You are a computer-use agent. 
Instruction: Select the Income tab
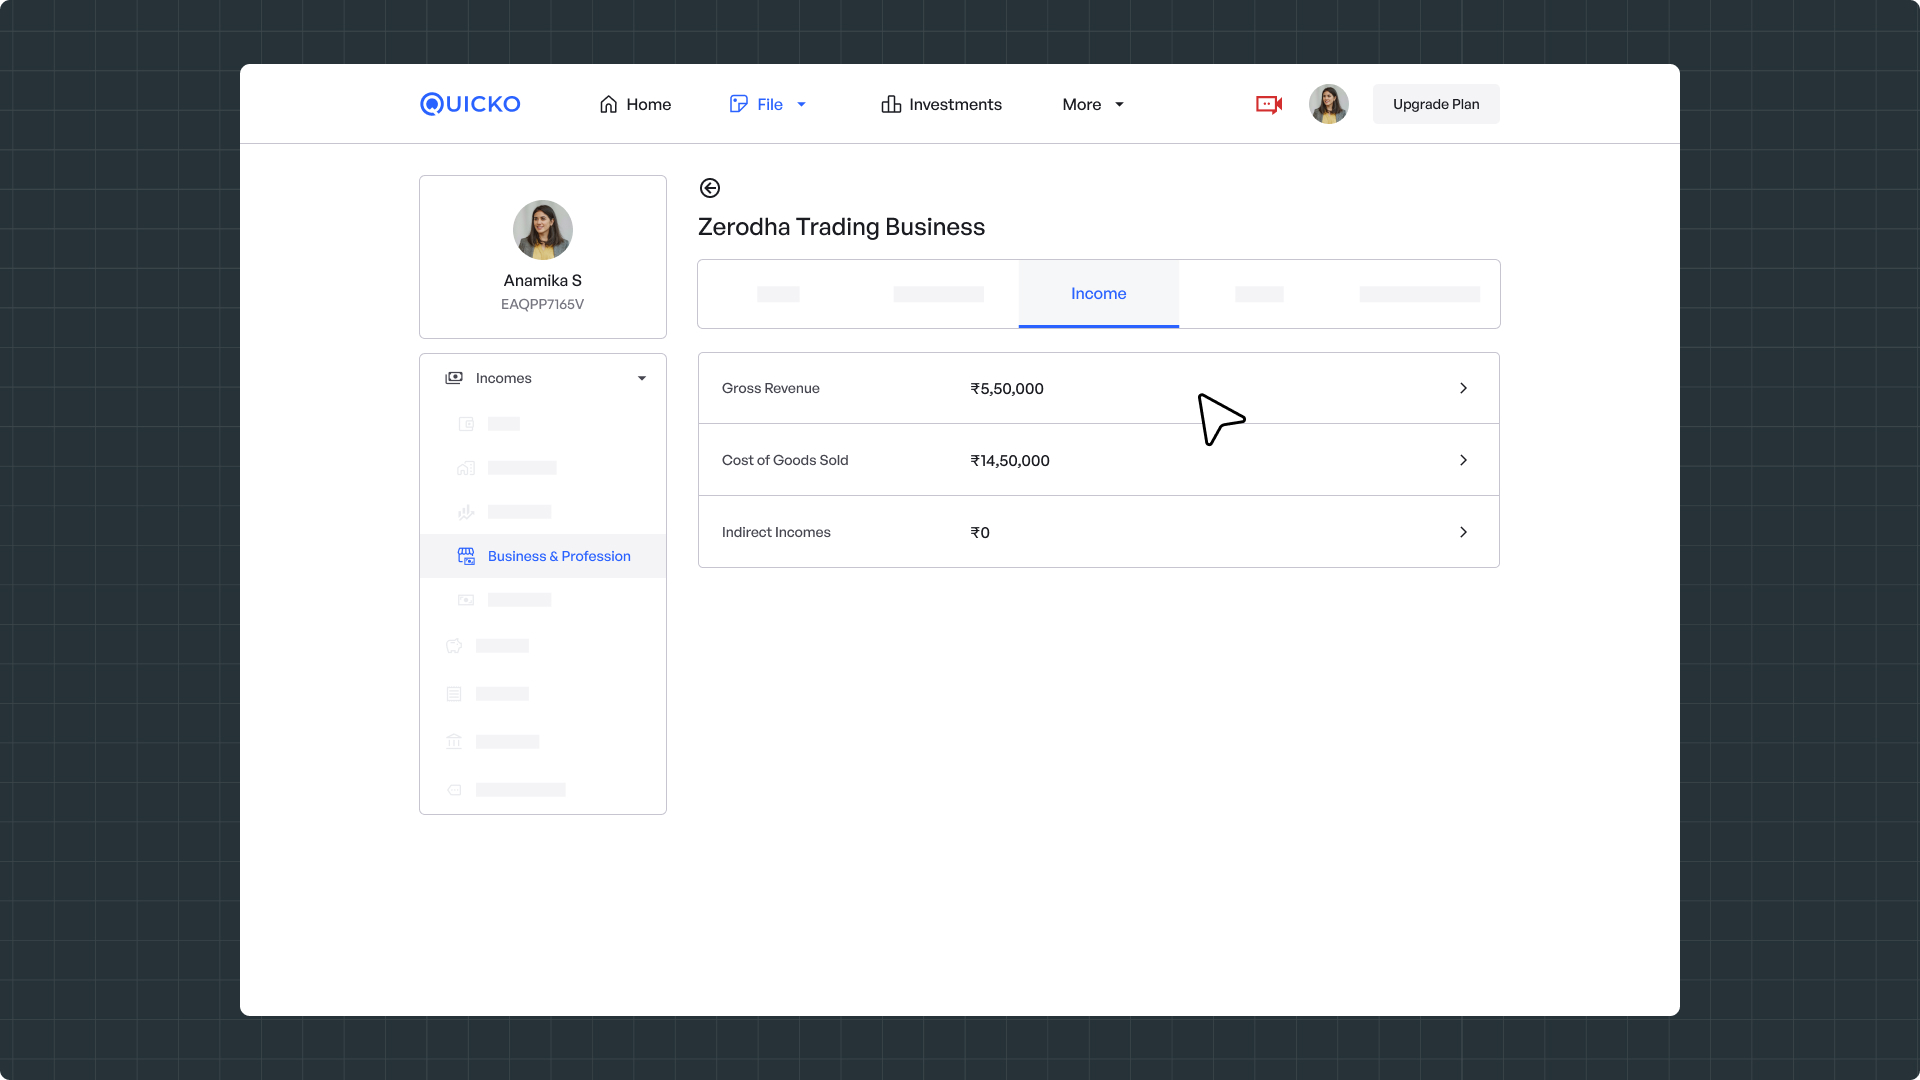coord(1099,294)
